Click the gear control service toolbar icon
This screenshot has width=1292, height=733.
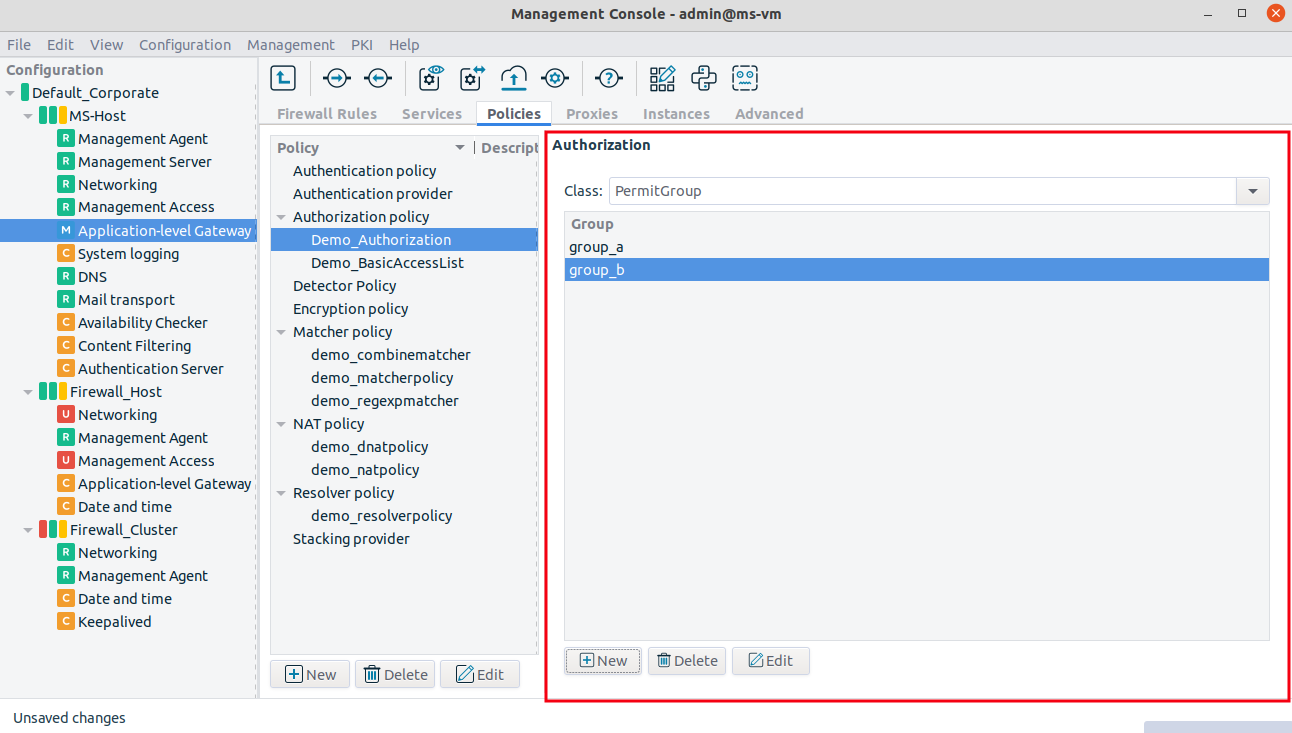555,77
